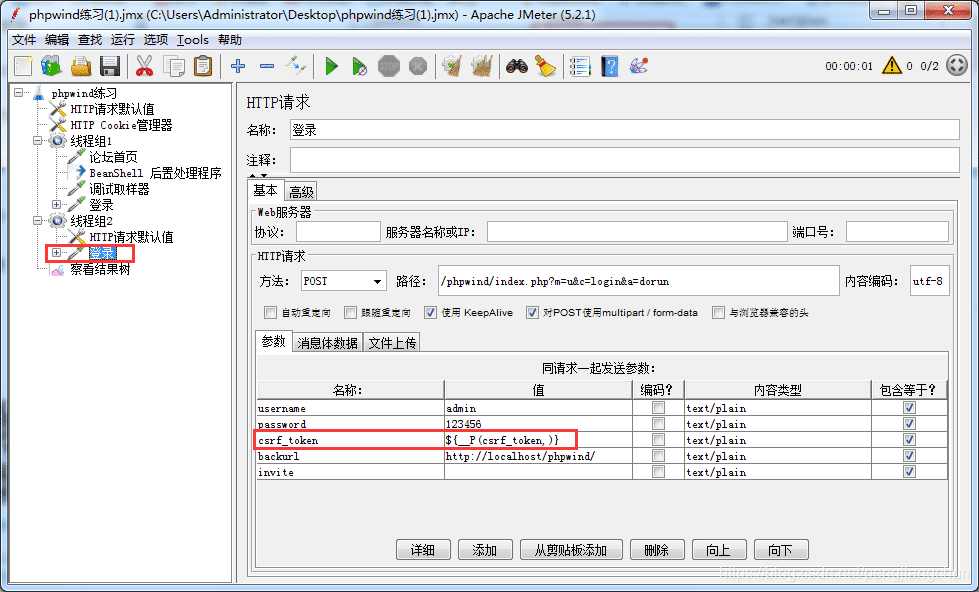This screenshot has height=592, width=979.
Task: Click the 删除 button
Action: pos(657,550)
